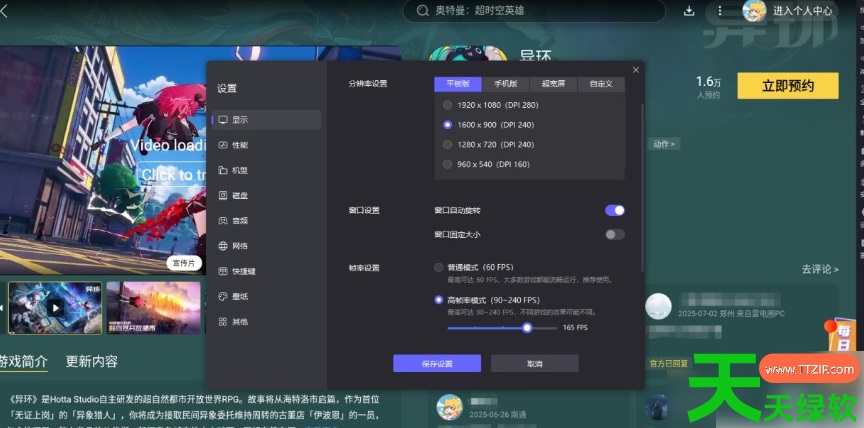The image size is (864, 428).
Task: Open the 去评论 > link
Action: [x=820, y=269]
